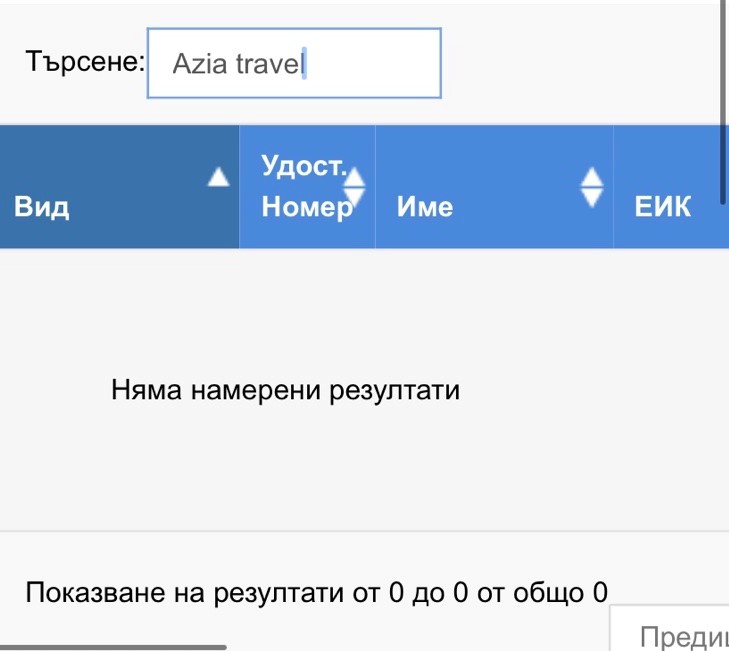Image resolution: width=729 pixels, height=651 pixels.
Task: Click the word Номер in the header
Action: (x=306, y=207)
